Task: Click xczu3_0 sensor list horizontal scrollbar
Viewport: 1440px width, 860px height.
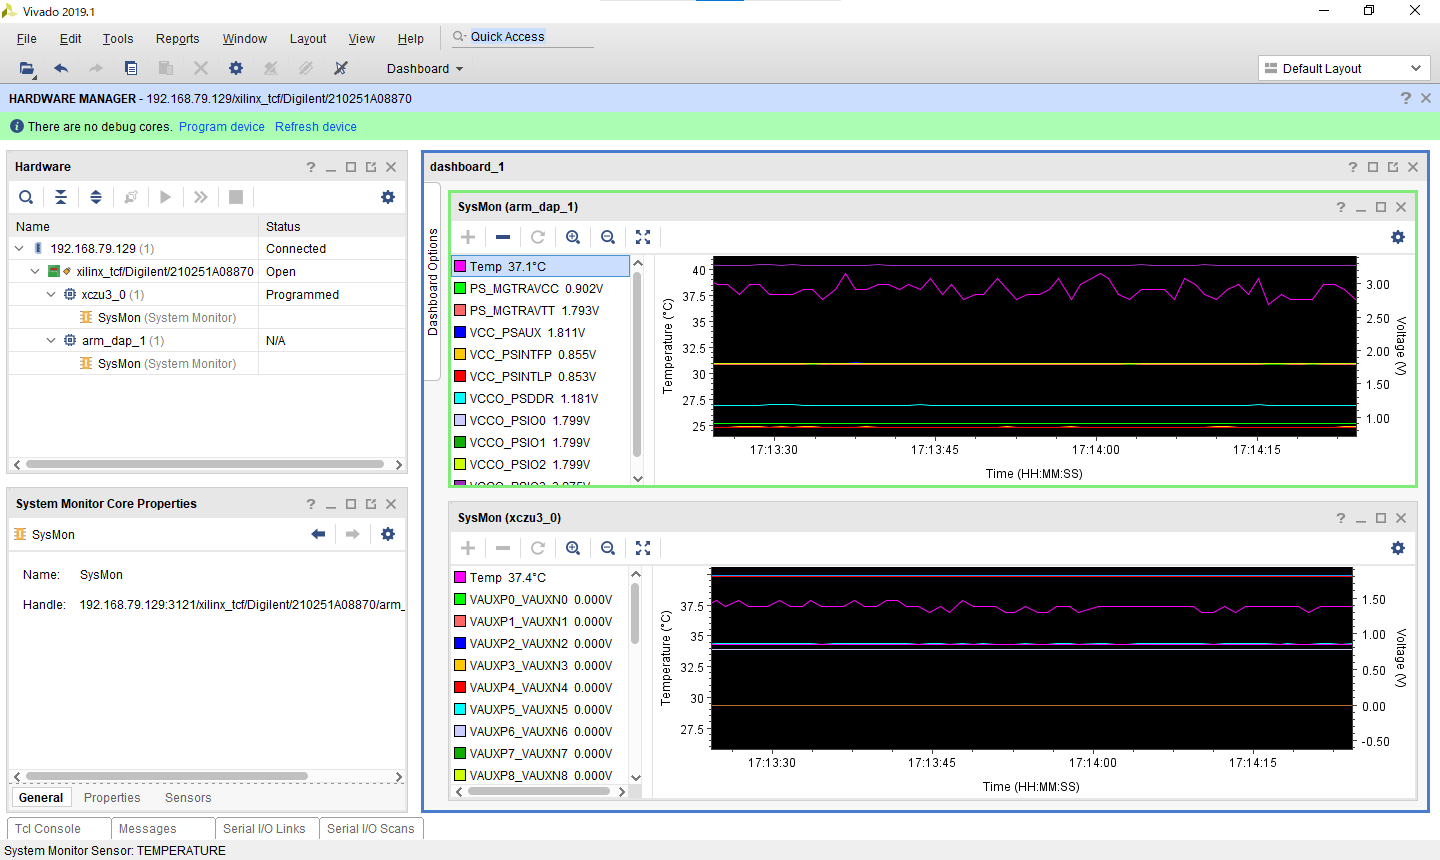Action: pyautogui.click(x=539, y=791)
